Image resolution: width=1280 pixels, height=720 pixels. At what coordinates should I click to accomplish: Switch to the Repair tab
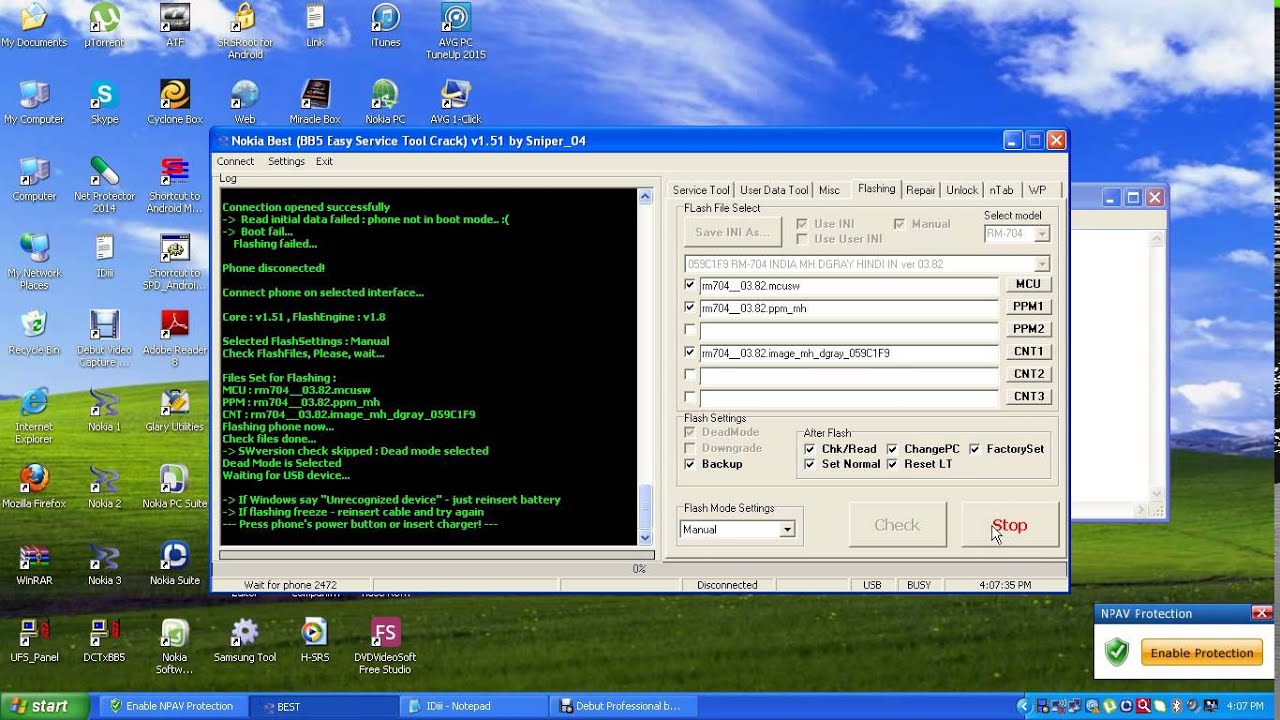click(921, 190)
